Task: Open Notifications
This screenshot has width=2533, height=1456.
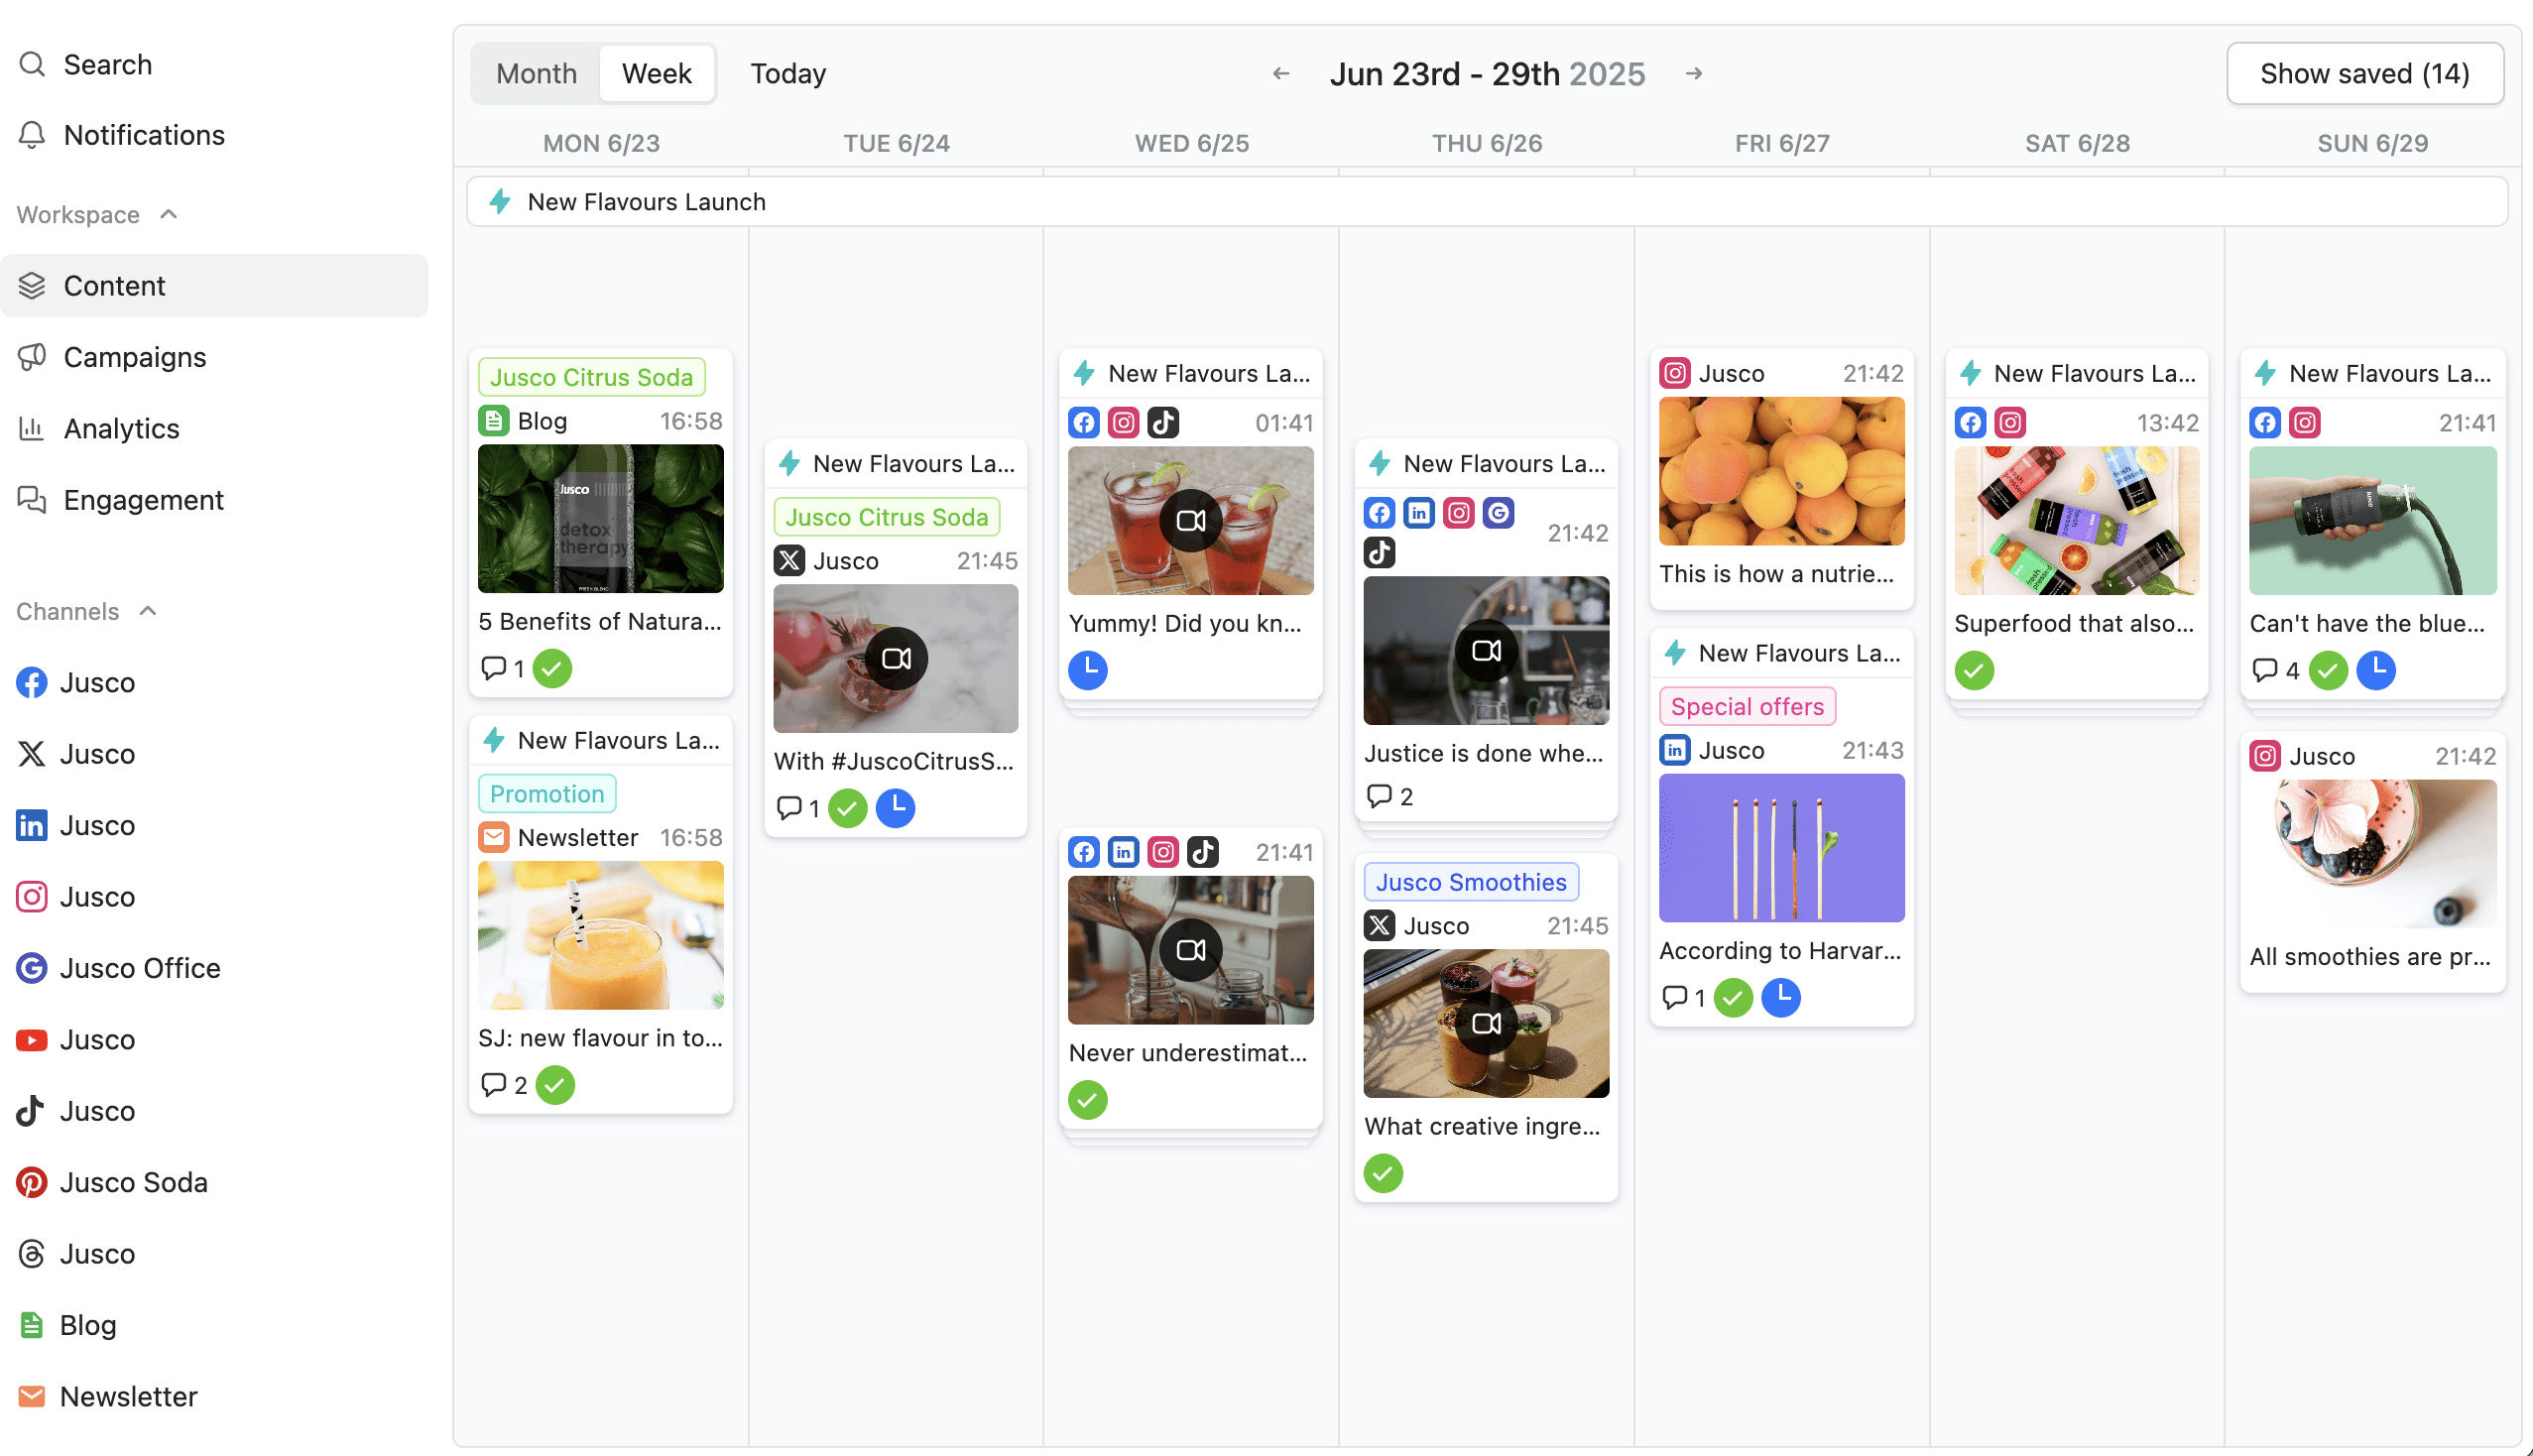Action: tap(144, 135)
